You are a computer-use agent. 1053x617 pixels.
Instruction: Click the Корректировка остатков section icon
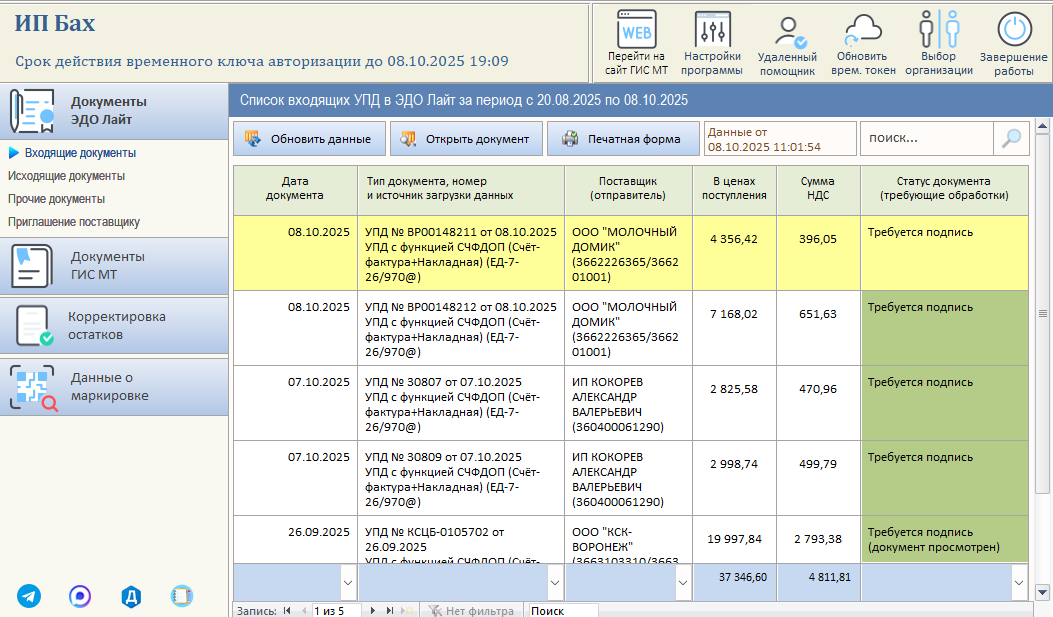pyautogui.click(x=34, y=326)
